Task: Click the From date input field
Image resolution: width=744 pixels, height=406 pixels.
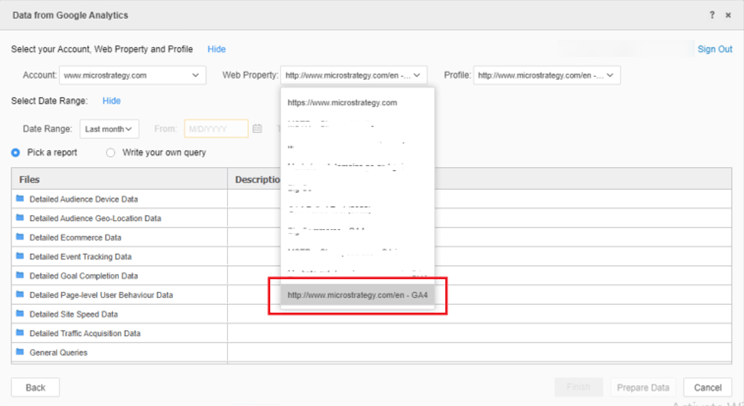Action: pyautogui.click(x=215, y=129)
